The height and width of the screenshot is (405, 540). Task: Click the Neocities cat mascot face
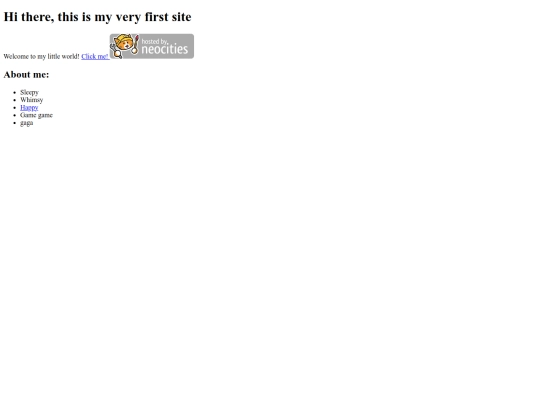[x=124, y=44]
